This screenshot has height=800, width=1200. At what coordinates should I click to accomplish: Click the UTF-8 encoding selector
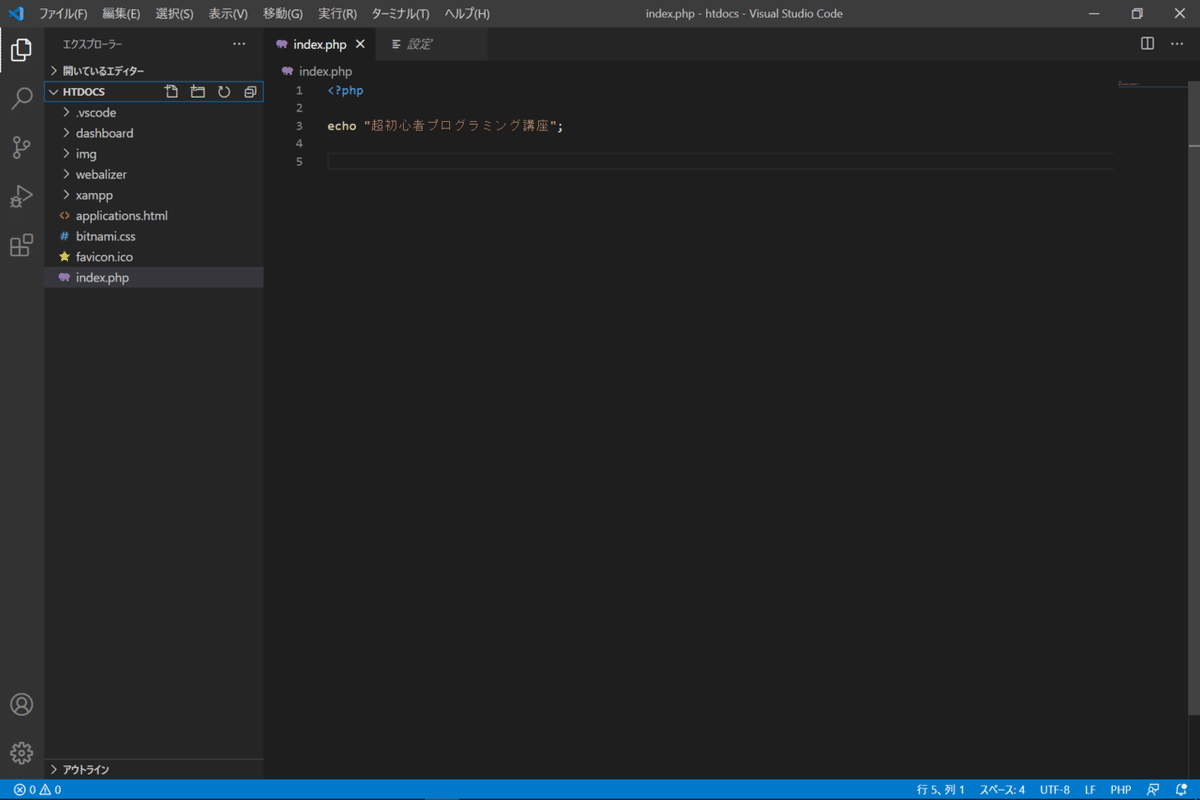1054,790
